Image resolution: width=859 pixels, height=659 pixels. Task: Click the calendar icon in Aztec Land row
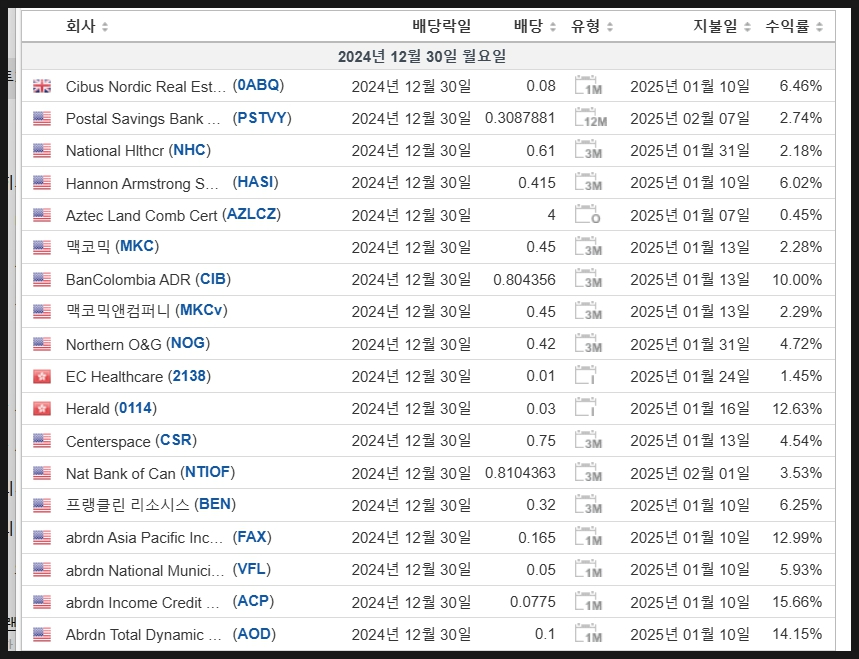(x=588, y=214)
